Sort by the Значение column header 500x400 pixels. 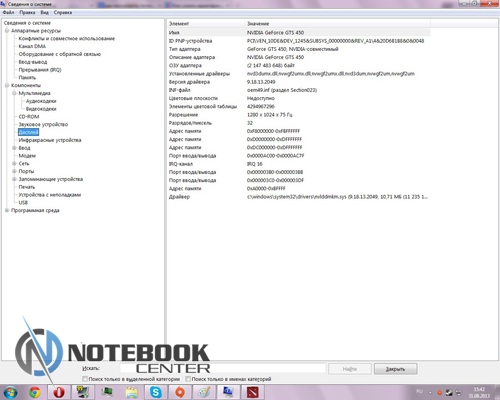(337, 24)
